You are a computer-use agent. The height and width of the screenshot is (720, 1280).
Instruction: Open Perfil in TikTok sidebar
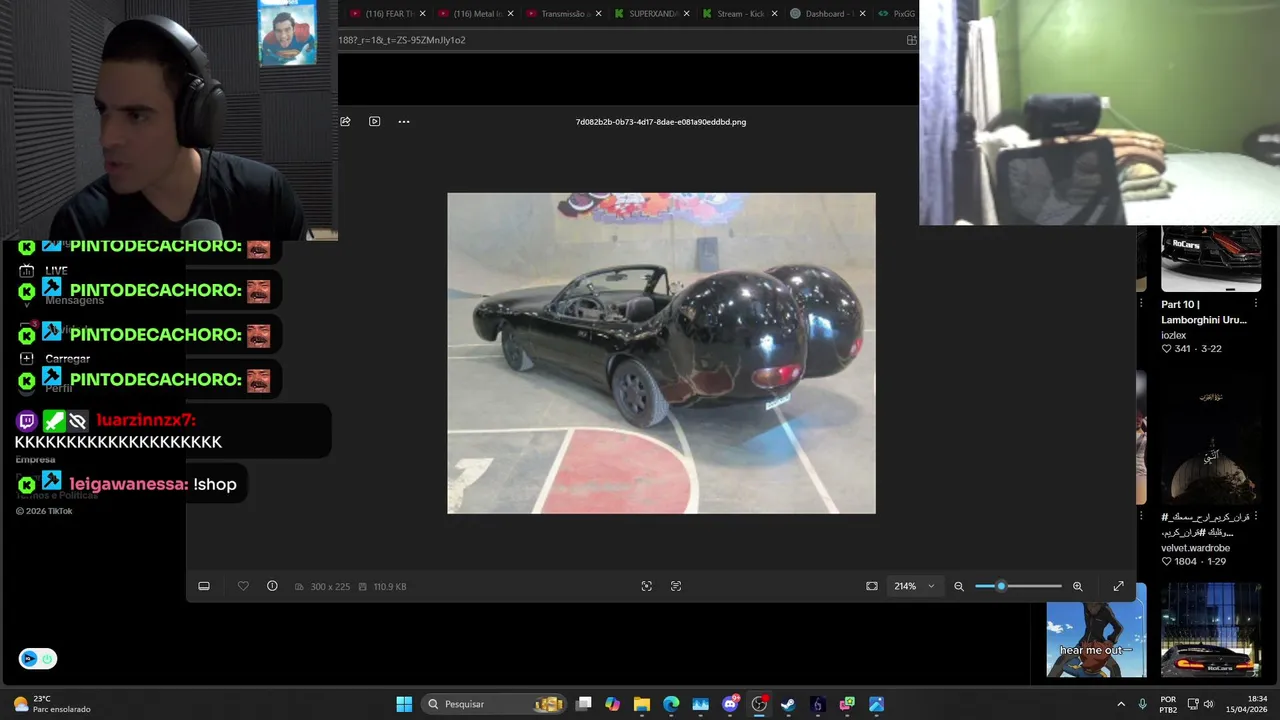coord(58,388)
